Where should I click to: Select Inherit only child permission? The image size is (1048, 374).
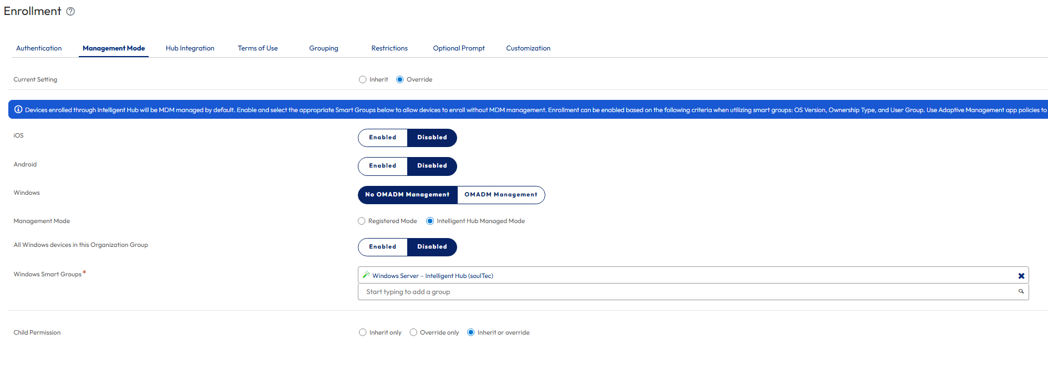362,332
